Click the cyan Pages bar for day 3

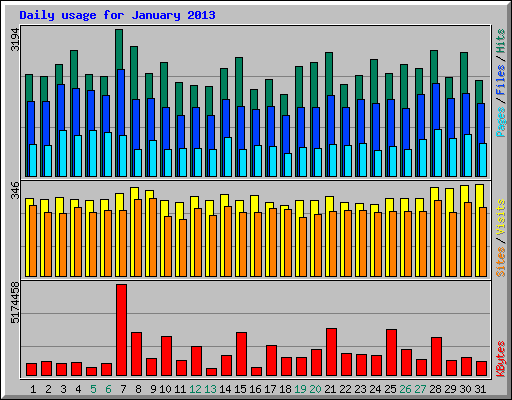click(63, 153)
